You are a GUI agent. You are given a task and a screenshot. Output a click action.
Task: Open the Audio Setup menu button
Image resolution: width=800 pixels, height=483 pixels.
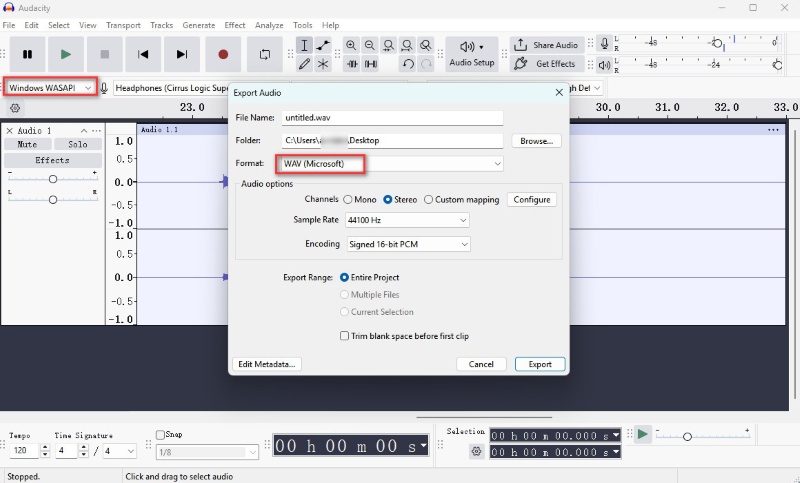pos(471,54)
